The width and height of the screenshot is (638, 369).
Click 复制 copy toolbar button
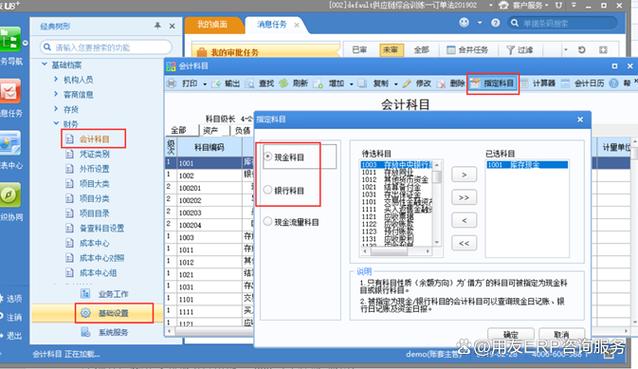pyautogui.click(x=375, y=83)
